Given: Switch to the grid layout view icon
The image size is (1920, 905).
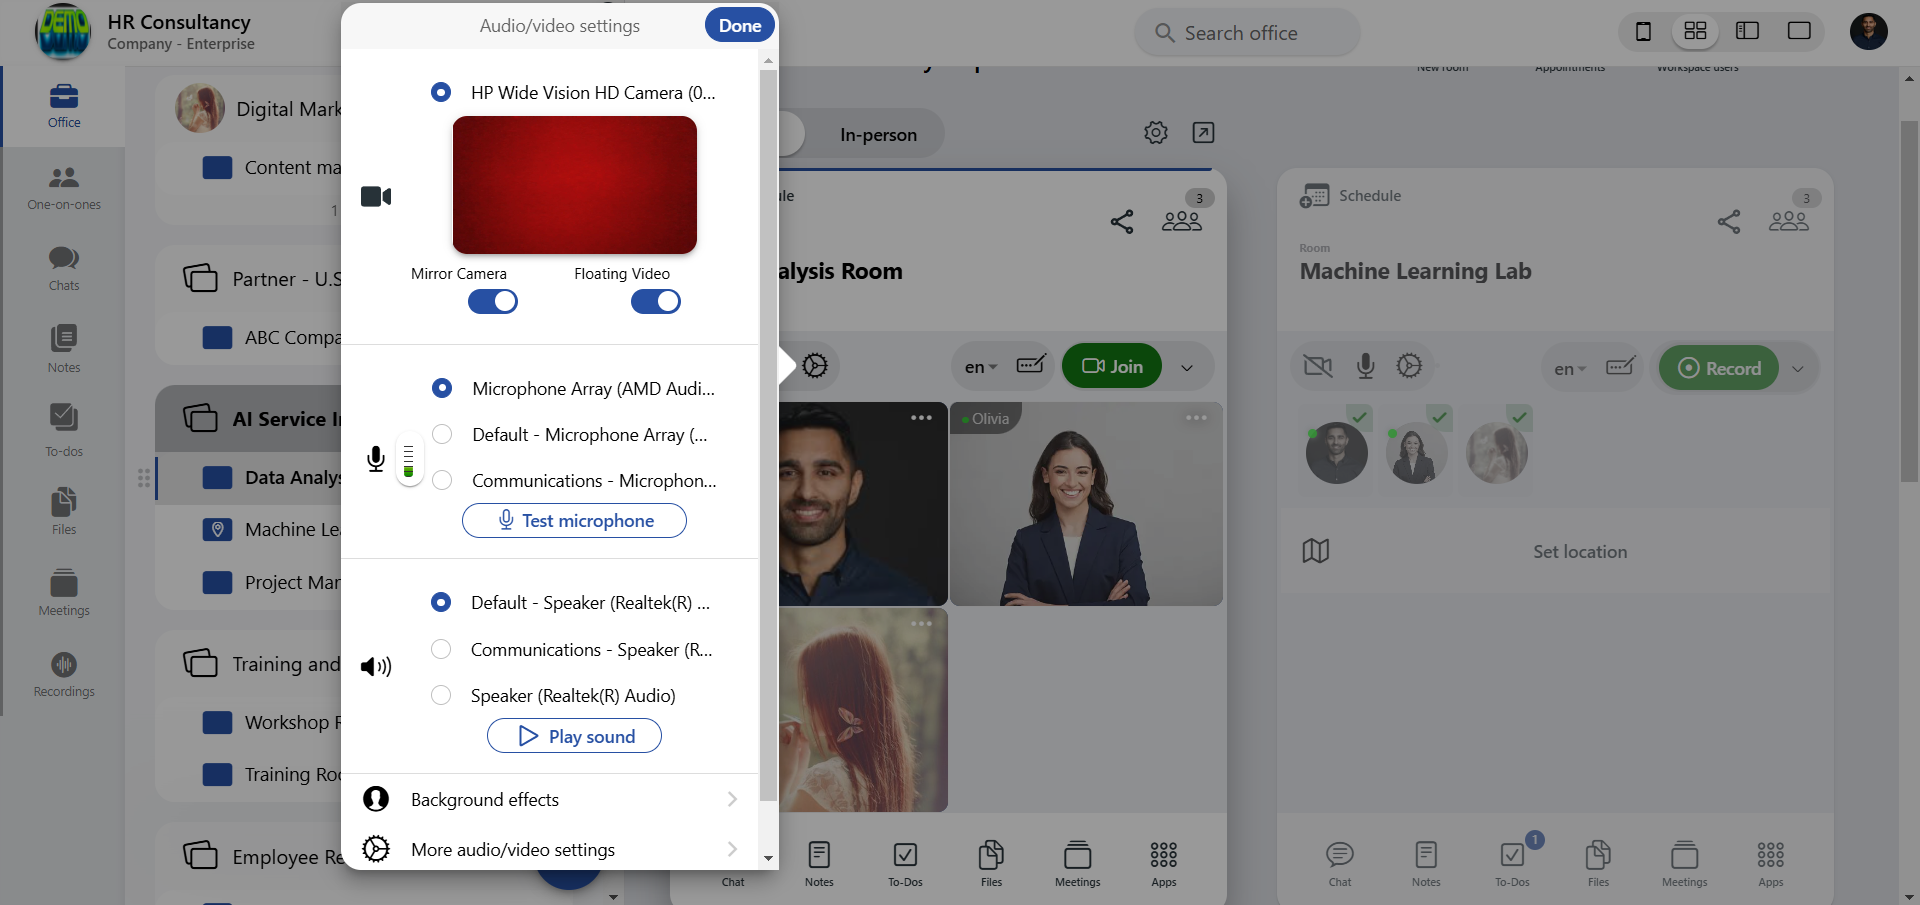Looking at the screenshot, I should [1695, 31].
